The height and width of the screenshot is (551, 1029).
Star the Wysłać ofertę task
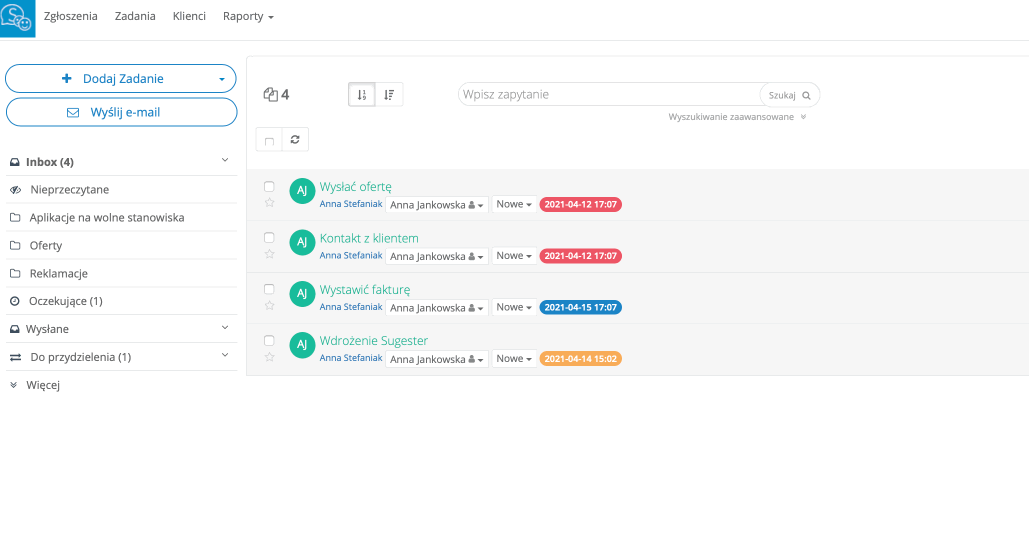tap(269, 203)
